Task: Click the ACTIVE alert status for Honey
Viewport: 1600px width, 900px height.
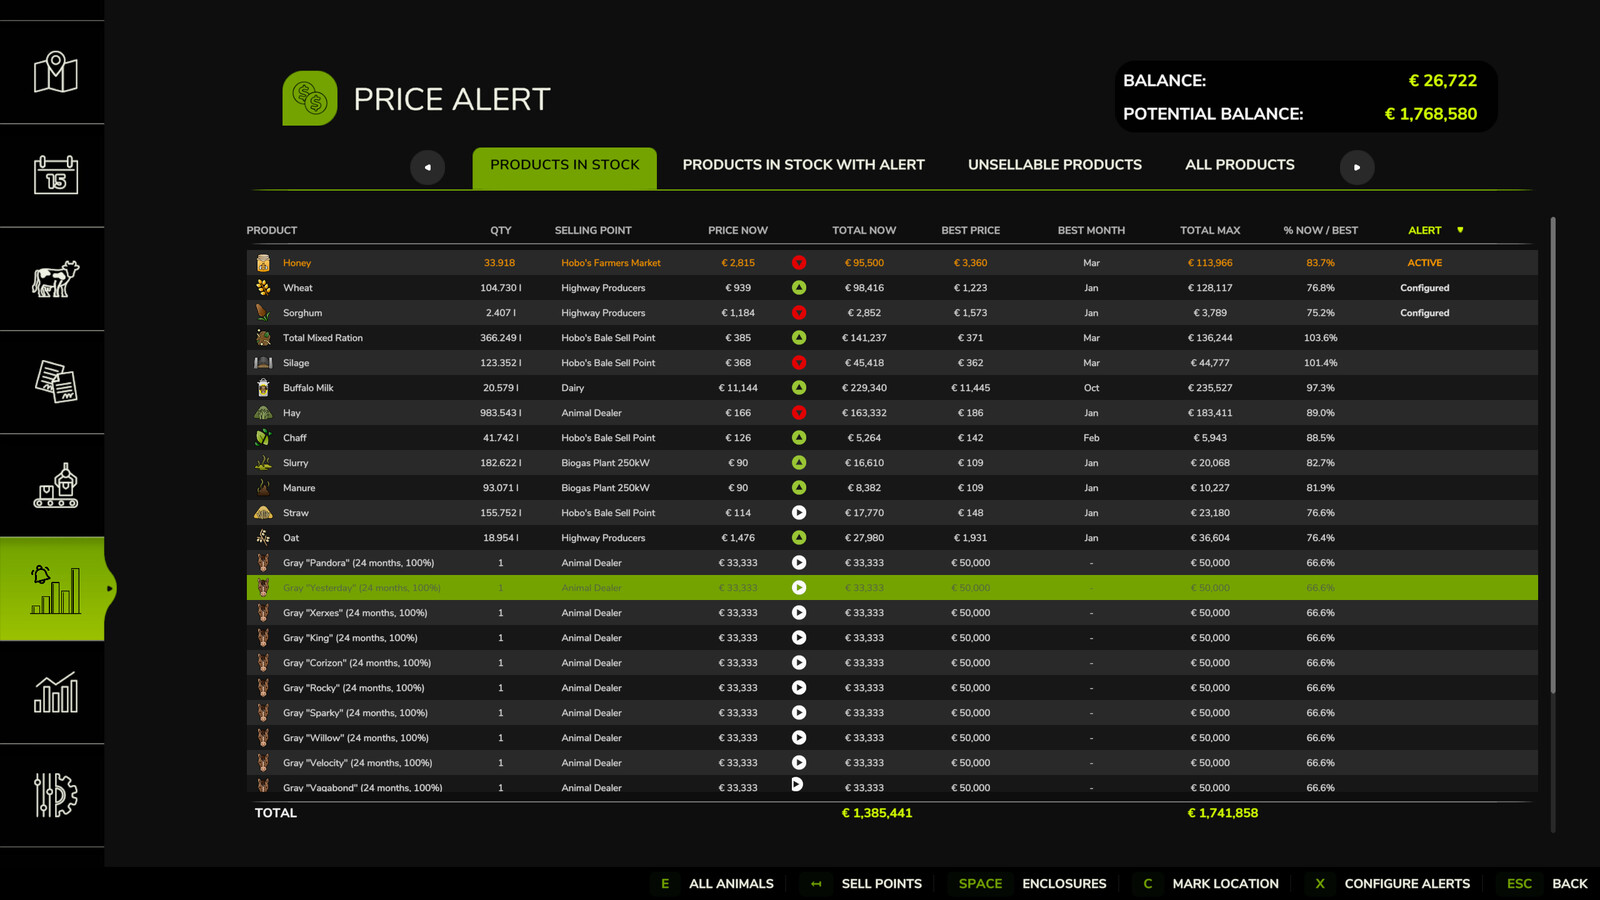Action: coord(1425,263)
